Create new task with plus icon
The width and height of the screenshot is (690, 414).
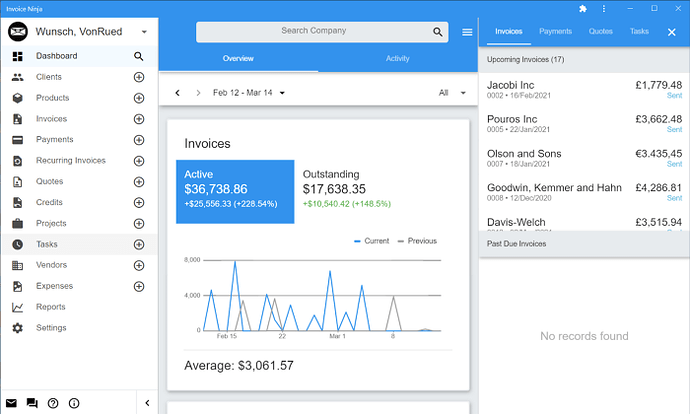139,245
